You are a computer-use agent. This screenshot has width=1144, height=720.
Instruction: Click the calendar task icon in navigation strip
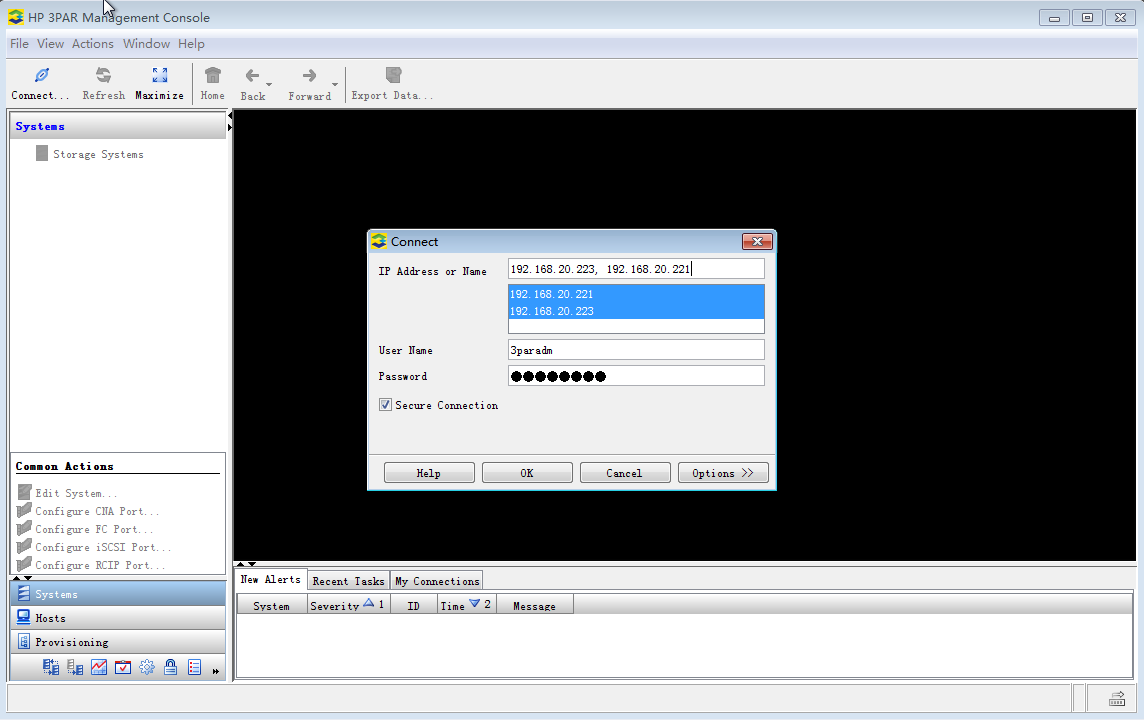pyautogui.click(x=123, y=668)
